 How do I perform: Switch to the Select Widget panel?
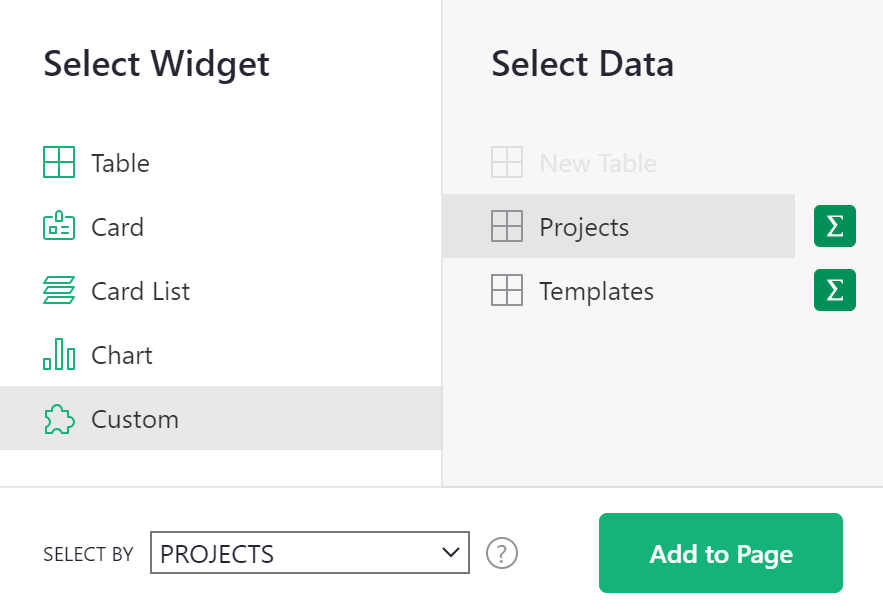coord(156,63)
